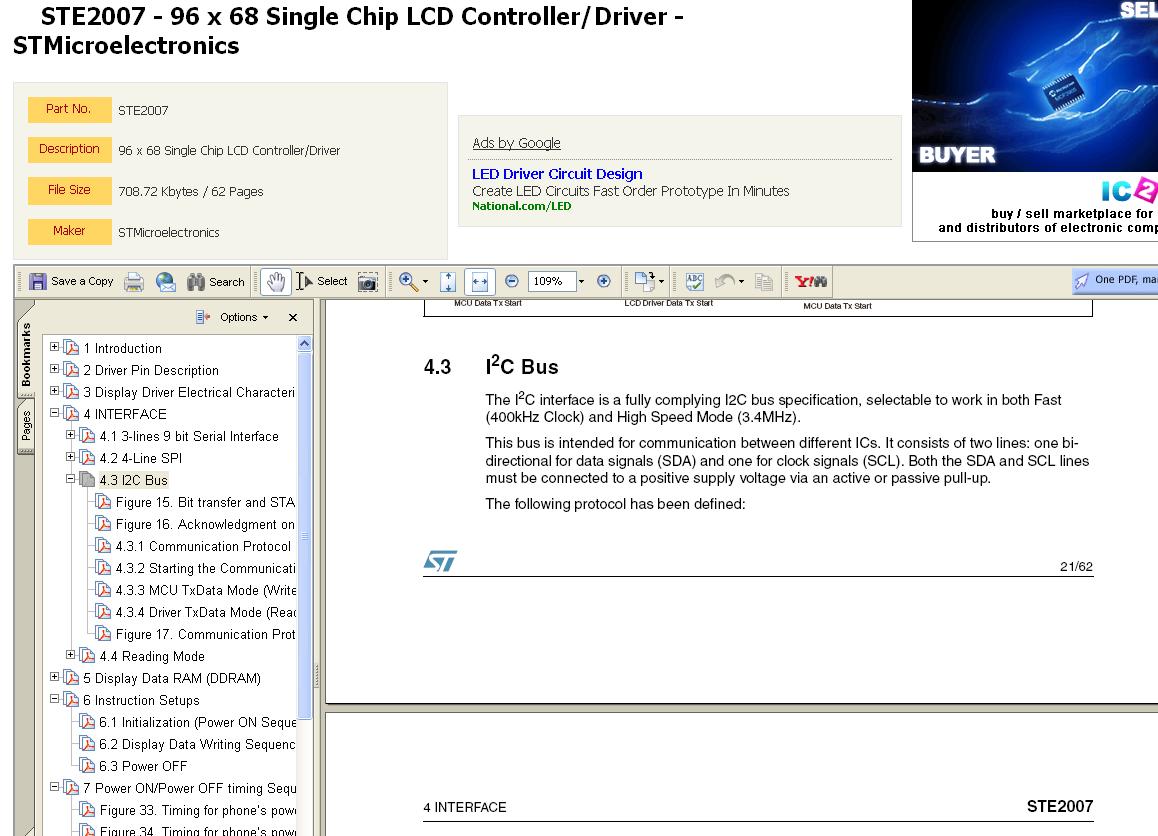Click the zoom in plus button
Screen dimensions: 1158x836
point(603,281)
